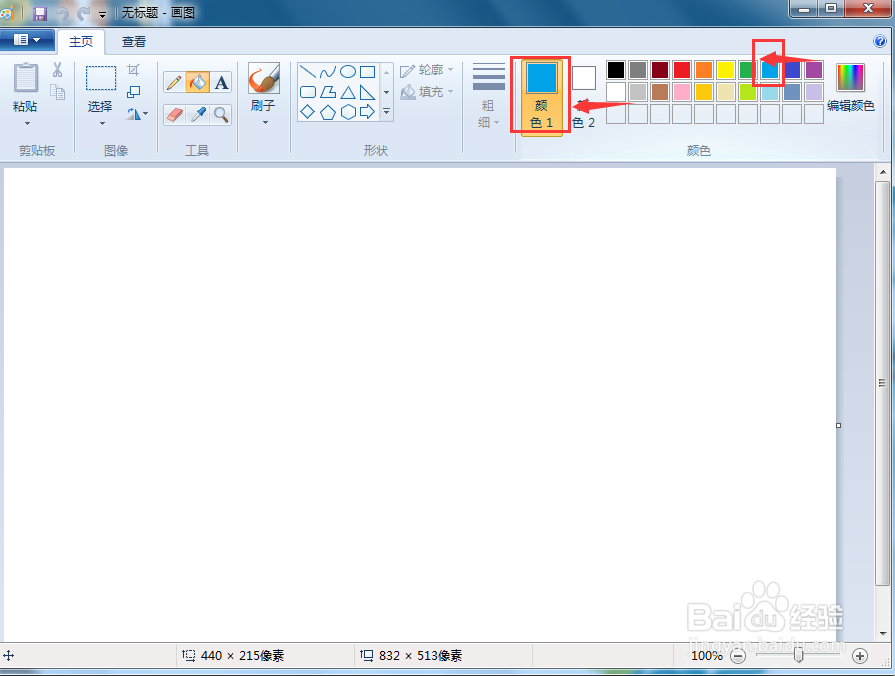This screenshot has height=676, width=895.
Task: Open the 选择 dropdown arrow
Action: (102, 123)
